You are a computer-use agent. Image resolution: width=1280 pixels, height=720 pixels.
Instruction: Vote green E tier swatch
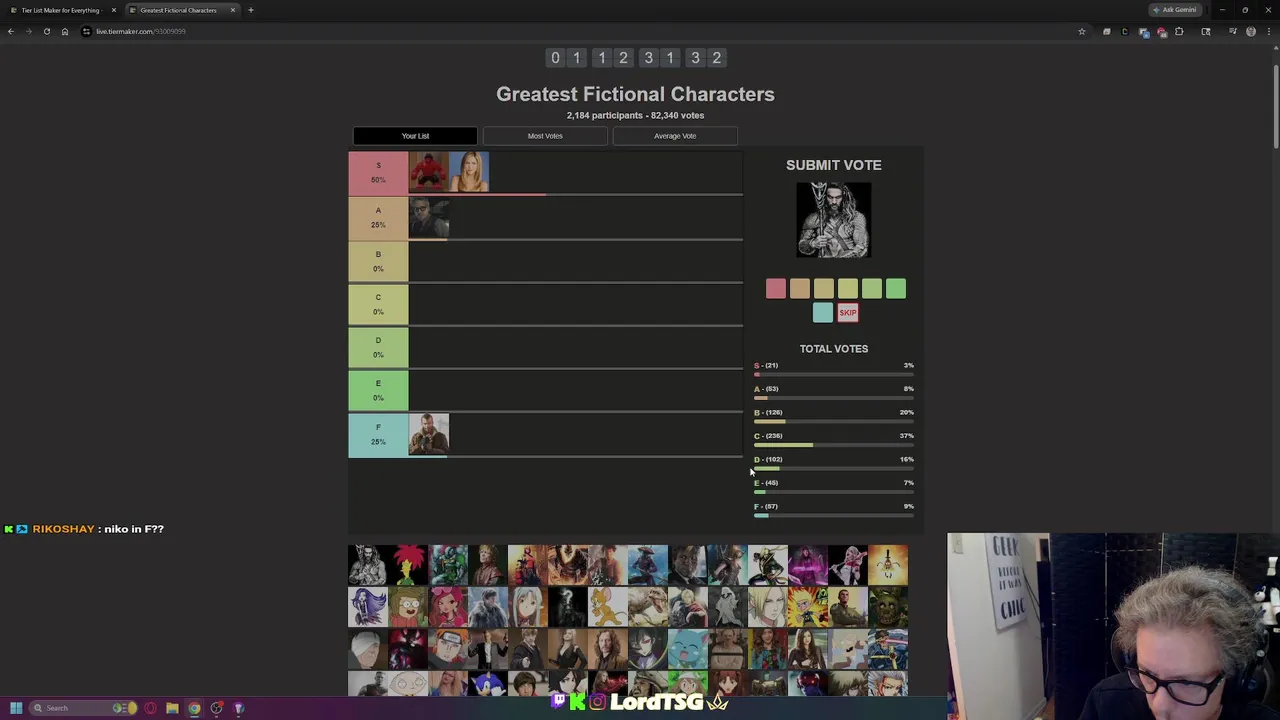896,289
